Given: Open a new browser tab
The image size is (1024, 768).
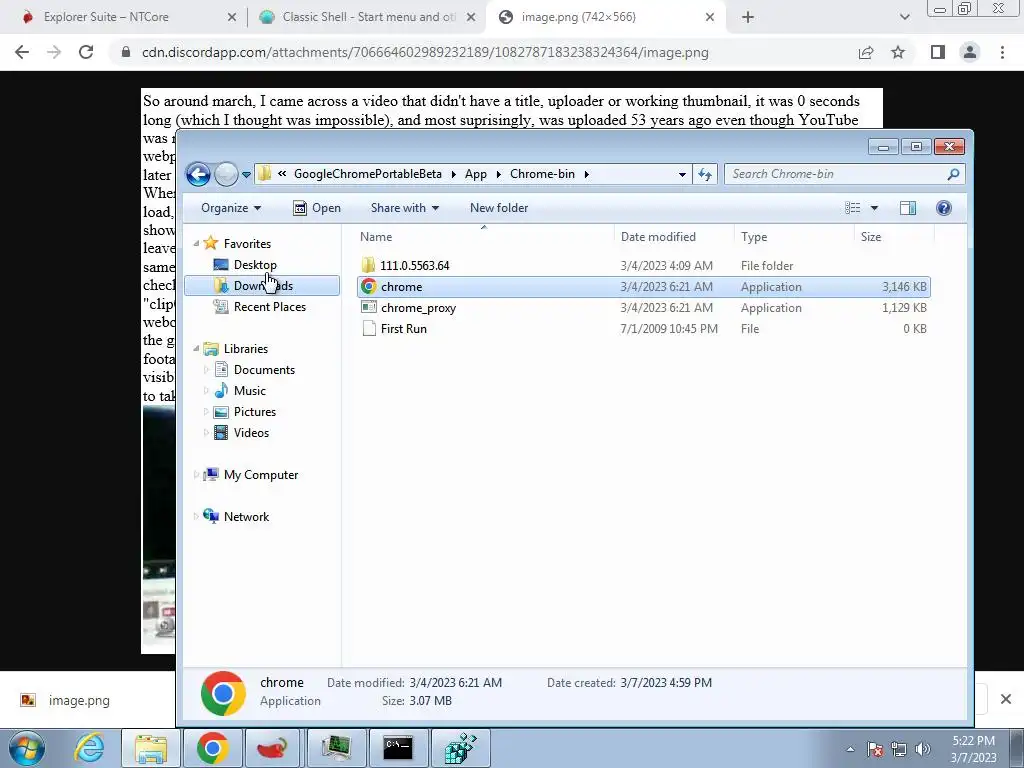Looking at the screenshot, I should pyautogui.click(x=748, y=17).
